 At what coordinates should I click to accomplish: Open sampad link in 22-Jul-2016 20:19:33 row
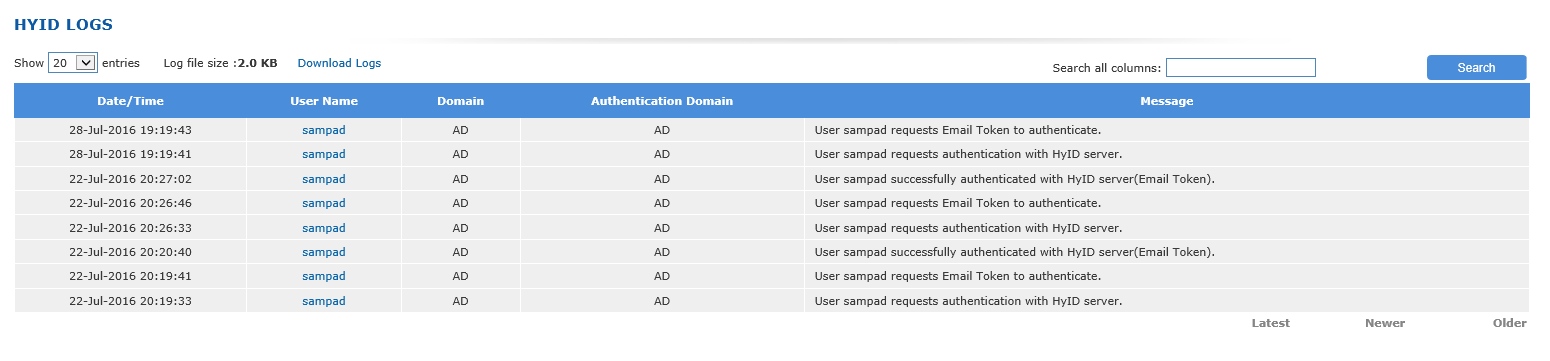click(324, 301)
